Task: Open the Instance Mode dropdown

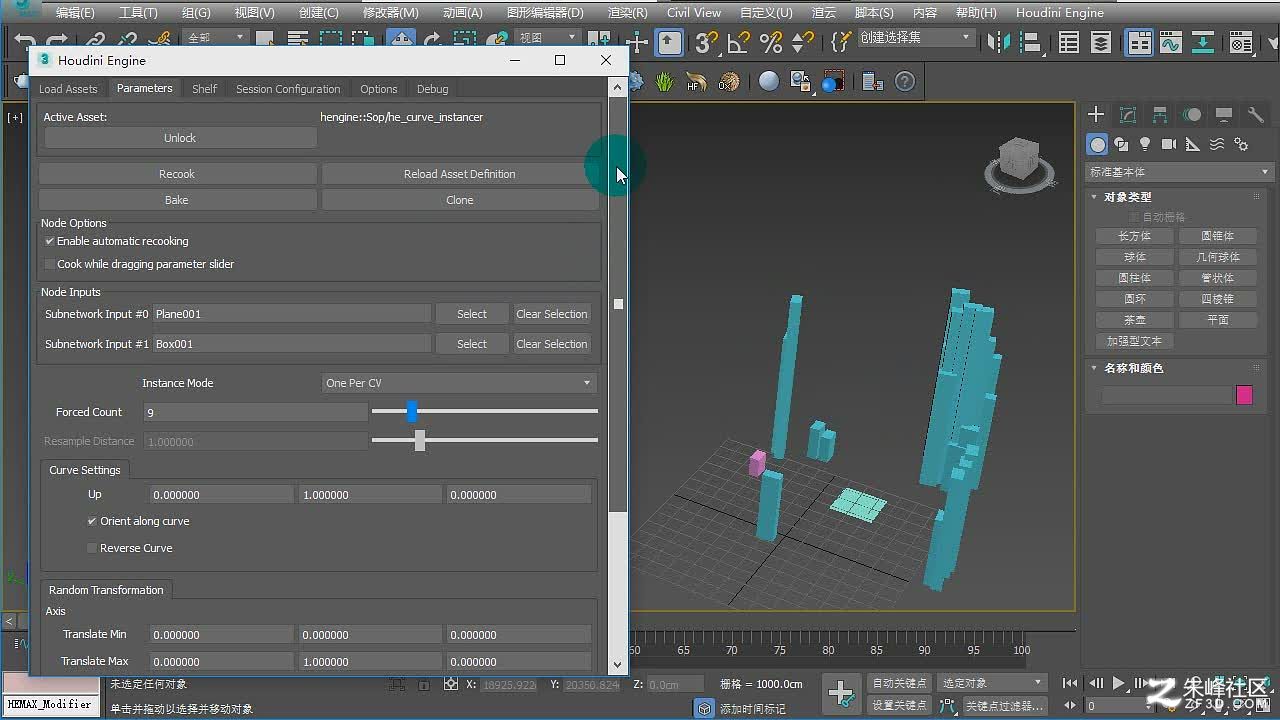Action: pyautogui.click(x=459, y=383)
